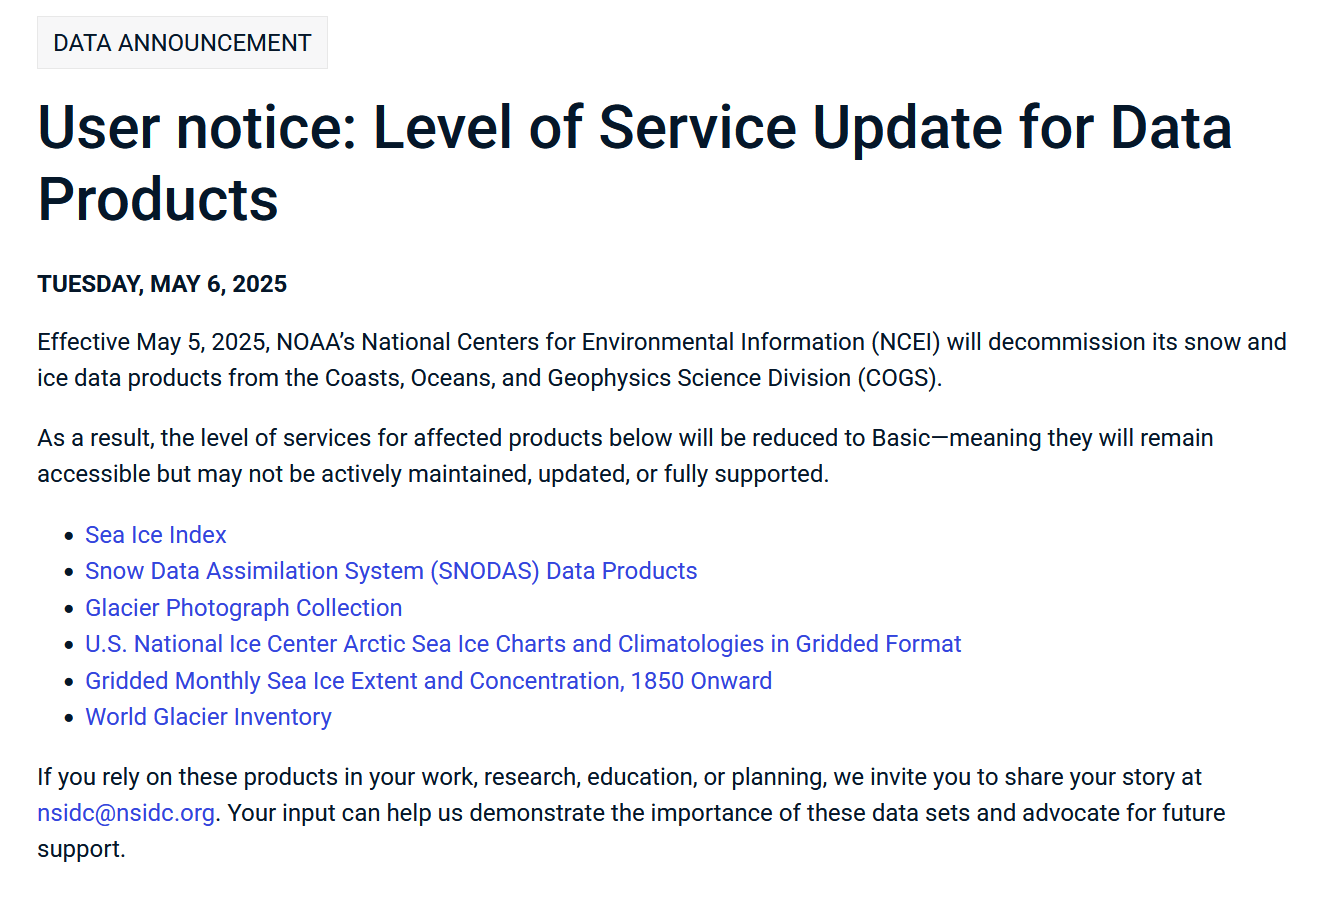This screenshot has height=914, width=1339.
Task: Click the DATA ANNOUNCEMENT category tag
Action: 182,43
